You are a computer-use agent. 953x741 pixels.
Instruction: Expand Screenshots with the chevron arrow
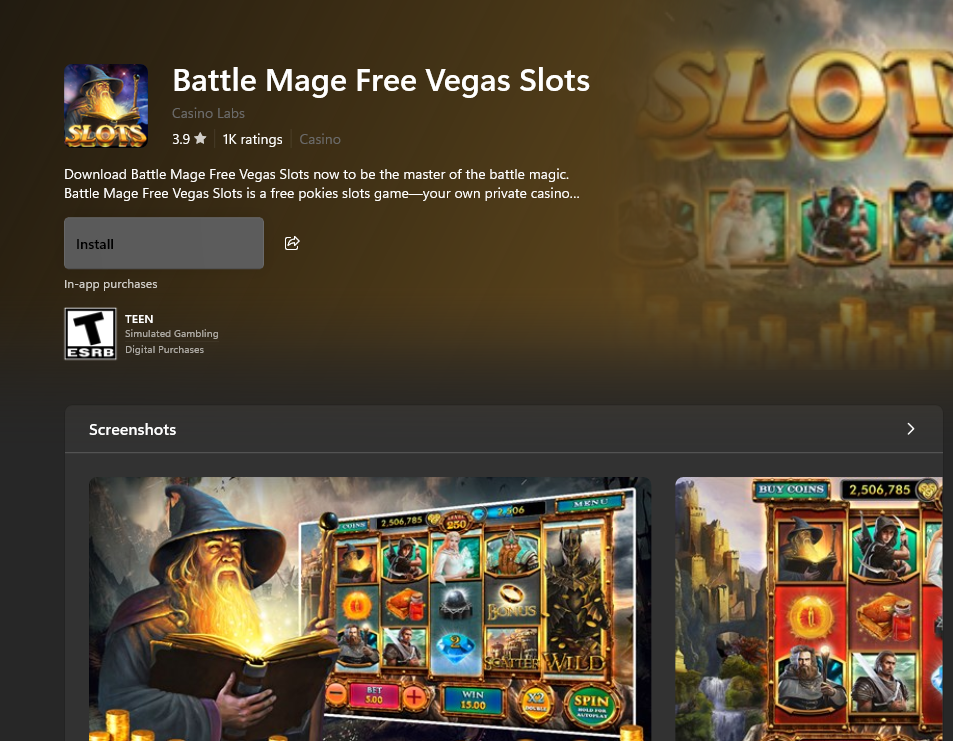(910, 429)
